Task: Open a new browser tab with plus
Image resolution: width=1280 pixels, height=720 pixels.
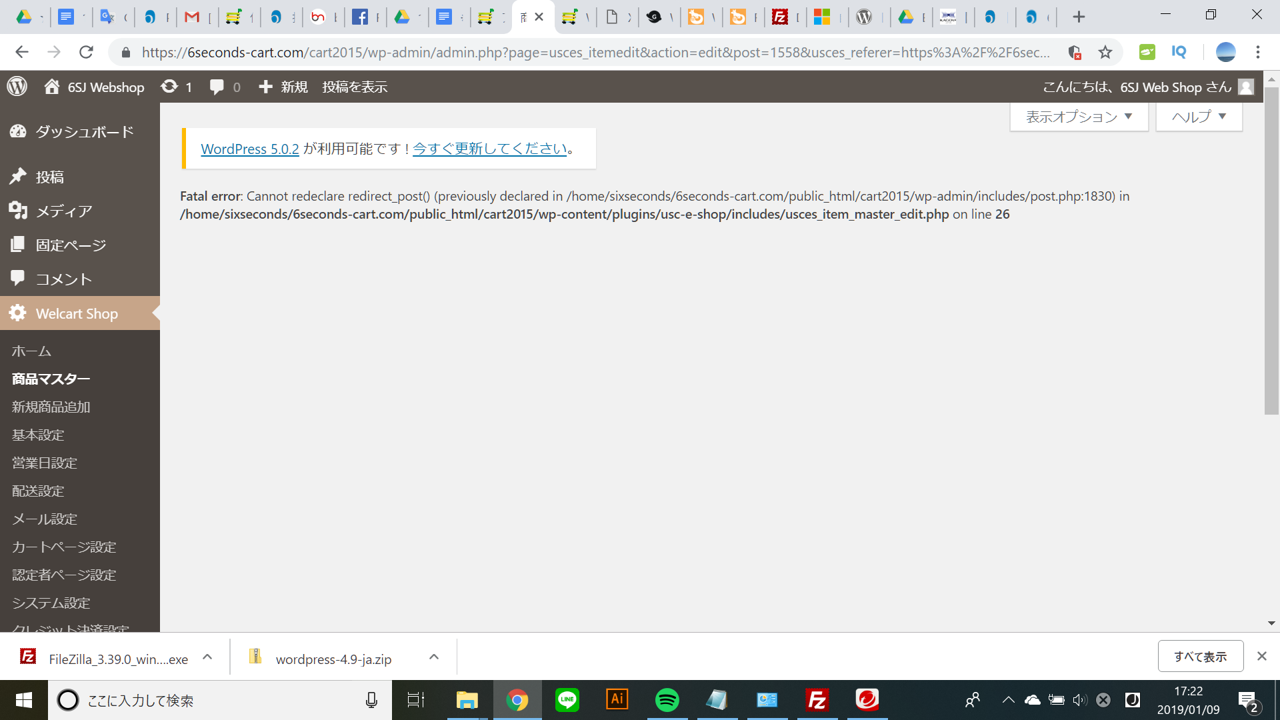Action: click(x=1078, y=17)
